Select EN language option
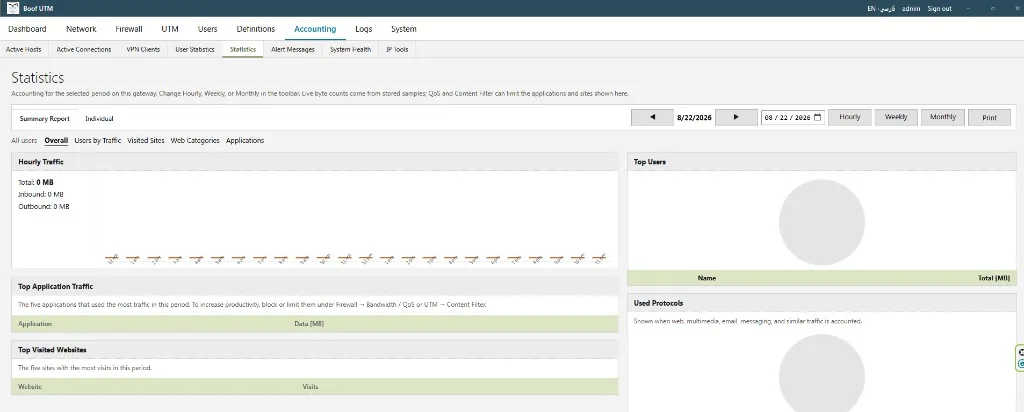Viewport: 1024px width, 412px height. [871, 8]
